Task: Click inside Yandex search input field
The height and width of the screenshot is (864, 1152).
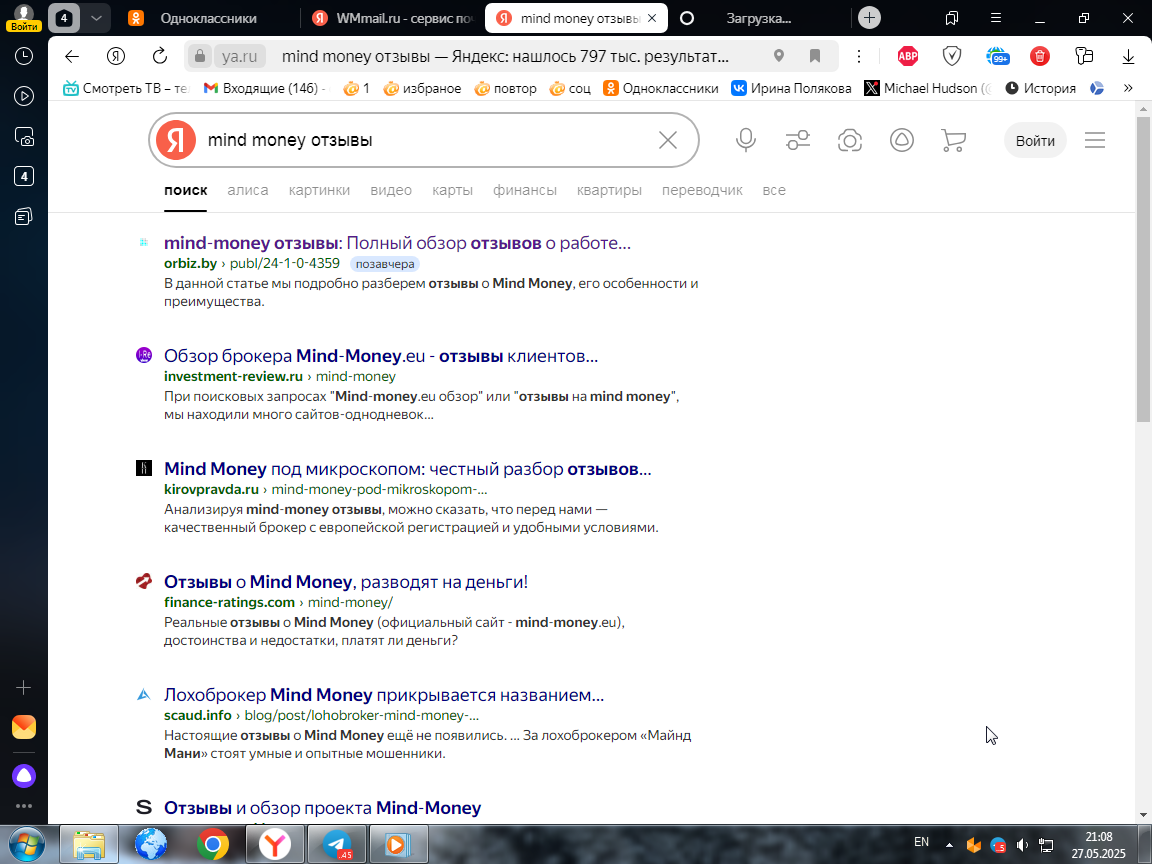Action: click(426, 140)
